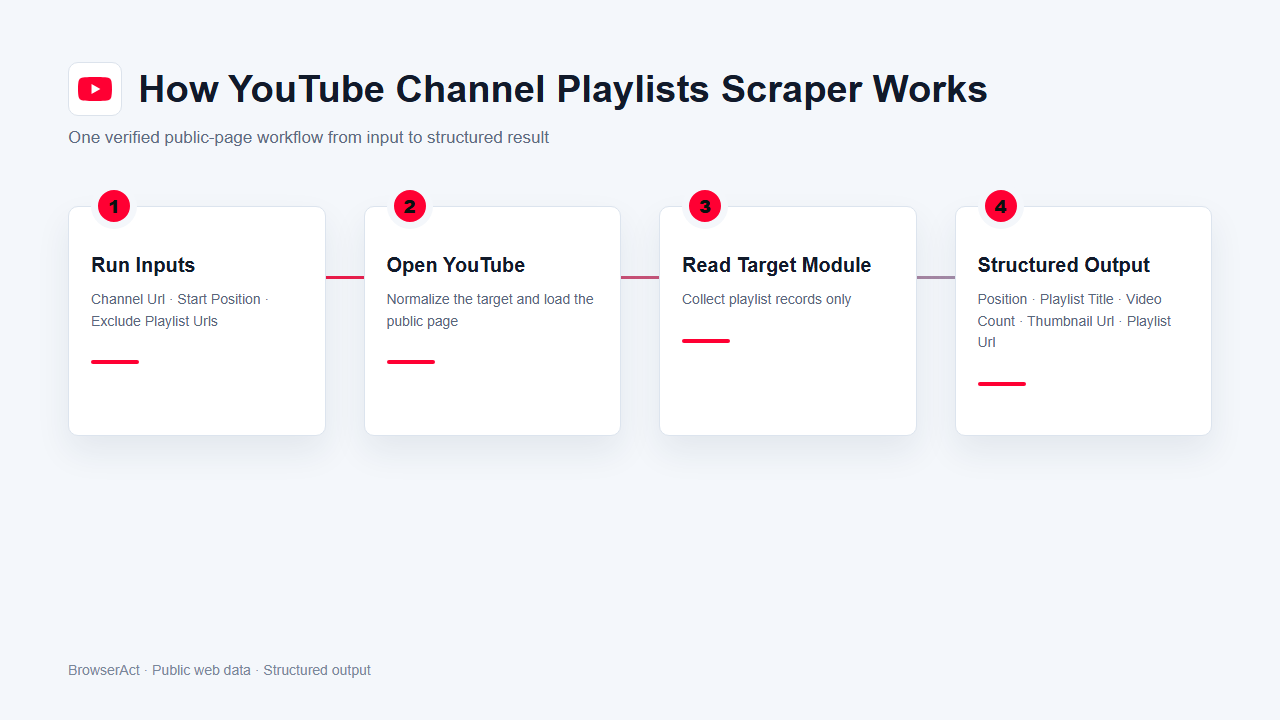The height and width of the screenshot is (720, 1280).
Task: Click the 'Collect playlist records only' text
Action: coord(767,299)
